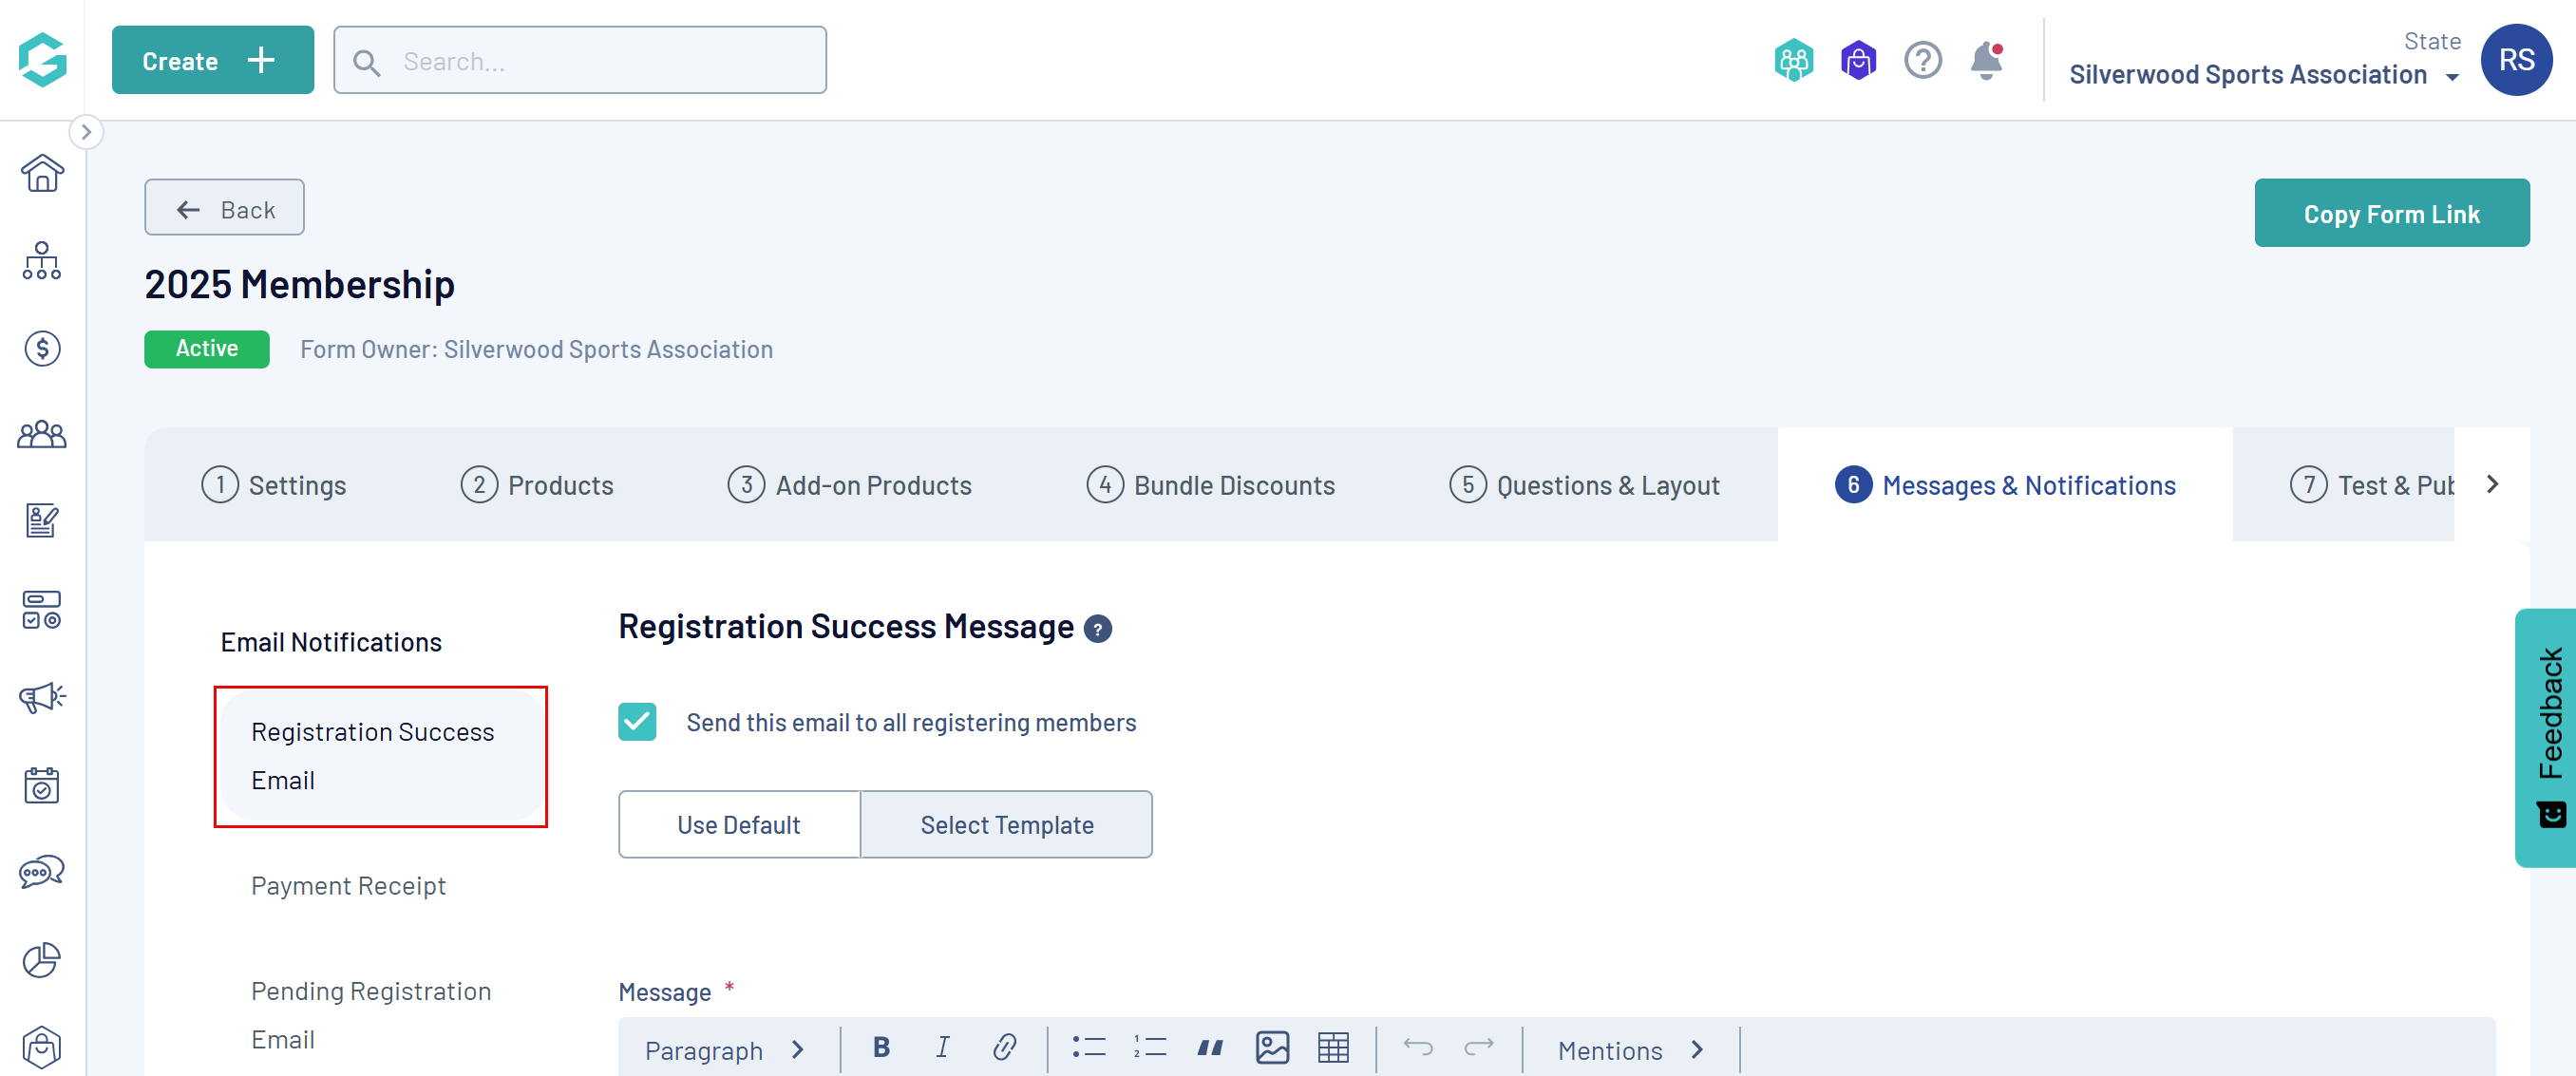Image resolution: width=2576 pixels, height=1076 pixels.
Task: Click the megaphone communications sidebar icon
Action: (42, 696)
